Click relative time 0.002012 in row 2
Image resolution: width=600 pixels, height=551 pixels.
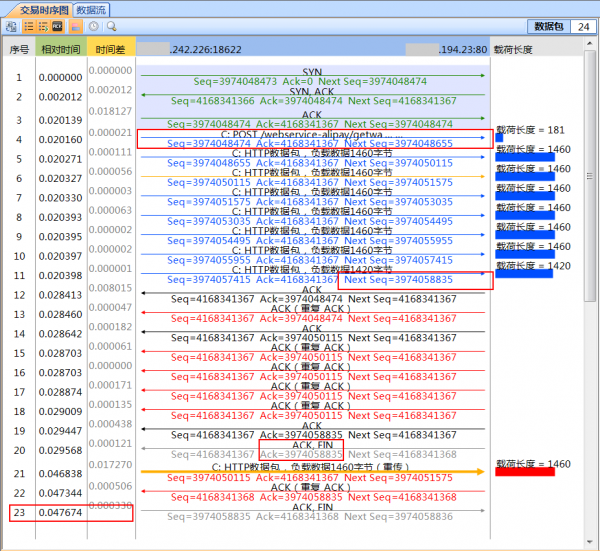tap(60, 97)
